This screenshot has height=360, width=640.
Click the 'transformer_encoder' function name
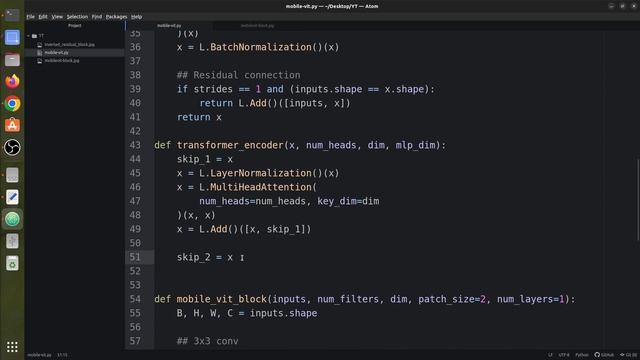click(x=230, y=145)
